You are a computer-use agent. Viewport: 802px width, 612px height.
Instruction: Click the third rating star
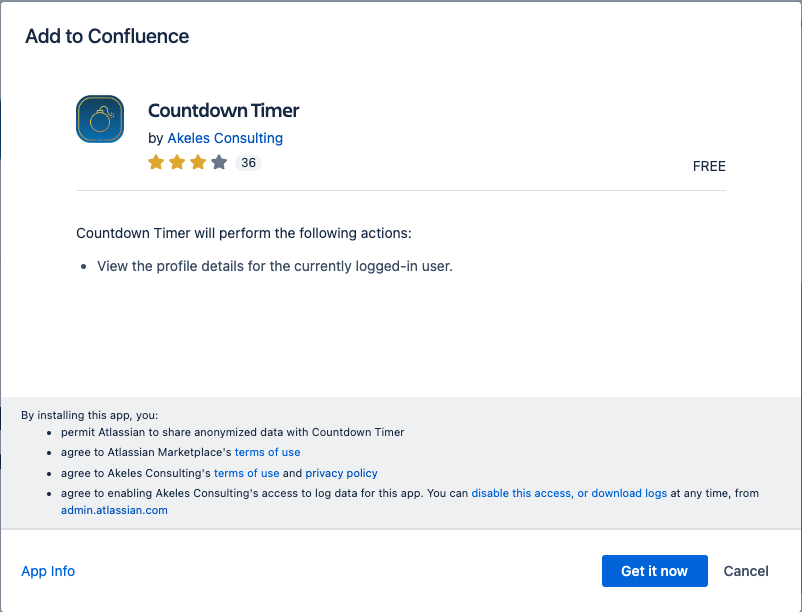(198, 161)
